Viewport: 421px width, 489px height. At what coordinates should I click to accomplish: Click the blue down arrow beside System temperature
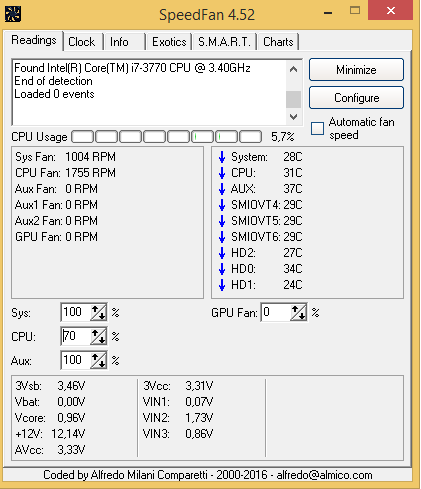222,157
